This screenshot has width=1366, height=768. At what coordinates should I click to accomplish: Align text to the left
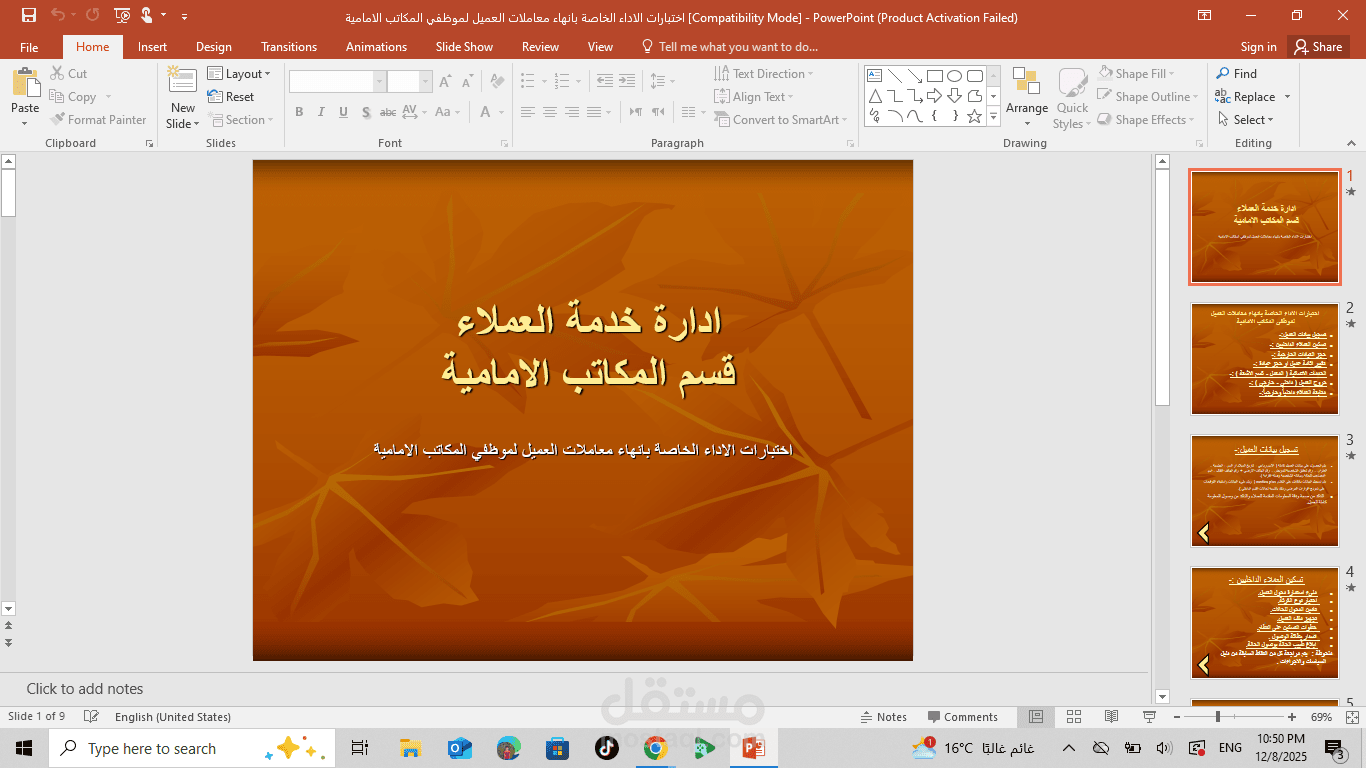[527, 112]
